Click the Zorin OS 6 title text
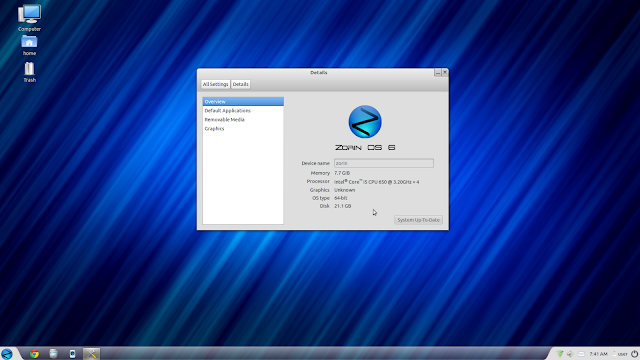Screen dimensions: 640x360 [x=365, y=147]
